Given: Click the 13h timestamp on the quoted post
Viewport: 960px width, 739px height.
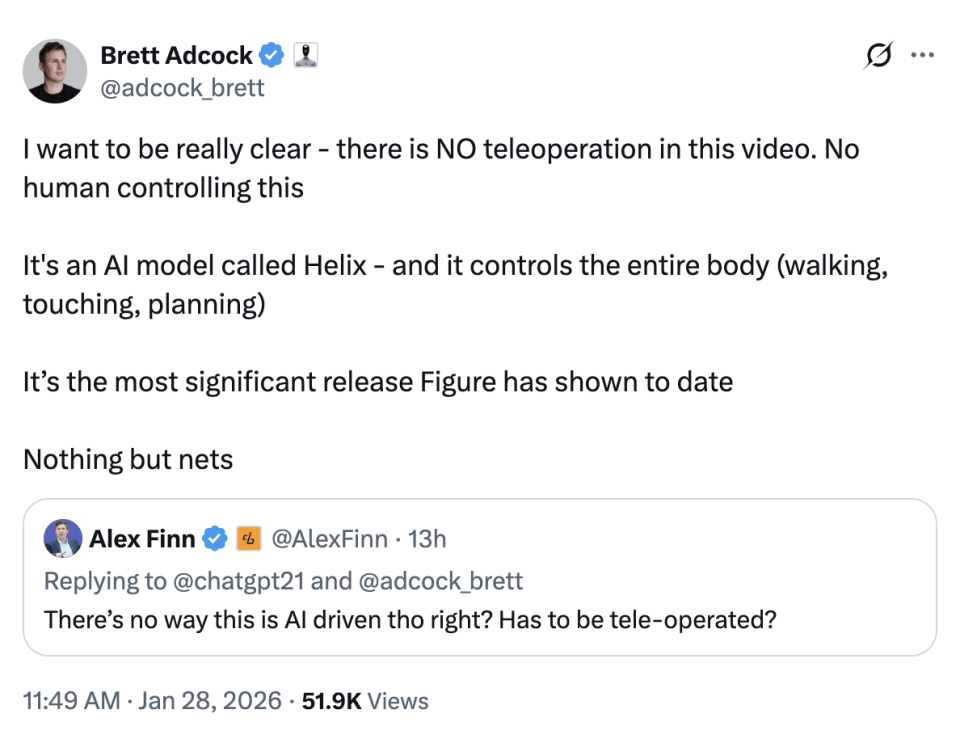Looking at the screenshot, I should (428, 540).
